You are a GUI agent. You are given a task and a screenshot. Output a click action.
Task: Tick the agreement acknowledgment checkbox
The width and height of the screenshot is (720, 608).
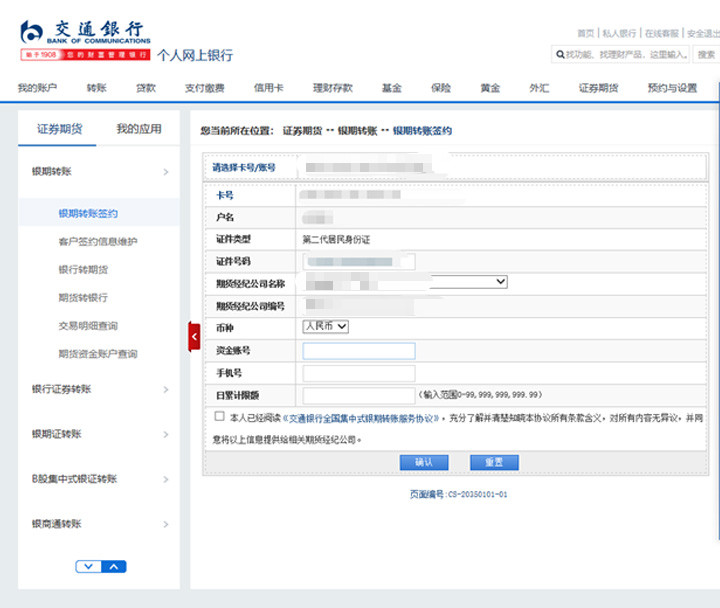[x=219, y=416]
